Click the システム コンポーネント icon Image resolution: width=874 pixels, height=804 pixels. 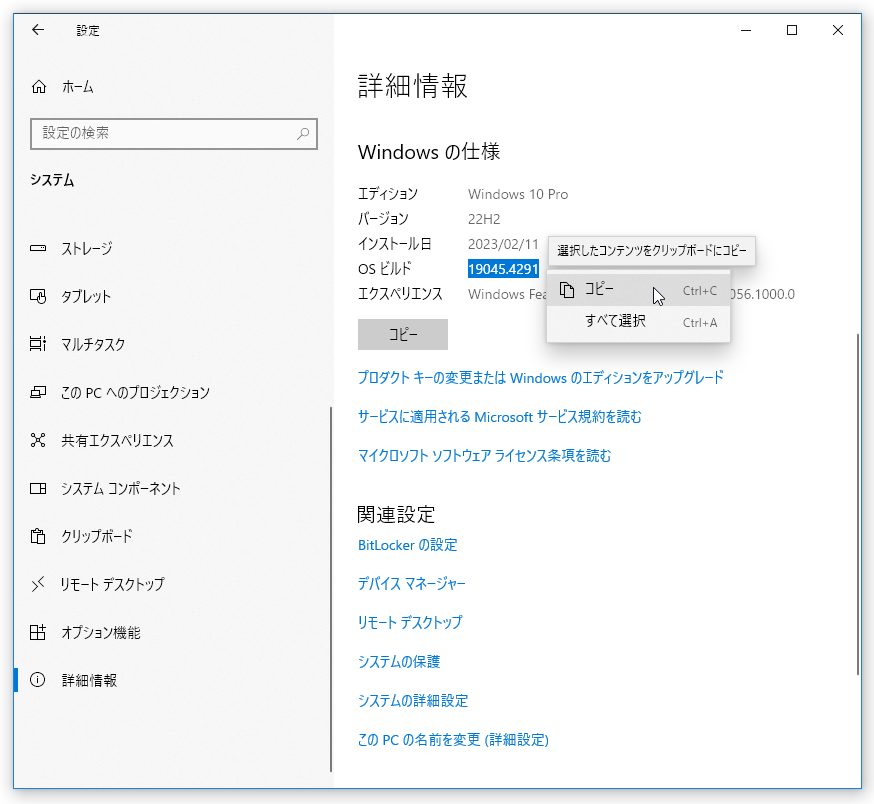click(38, 488)
